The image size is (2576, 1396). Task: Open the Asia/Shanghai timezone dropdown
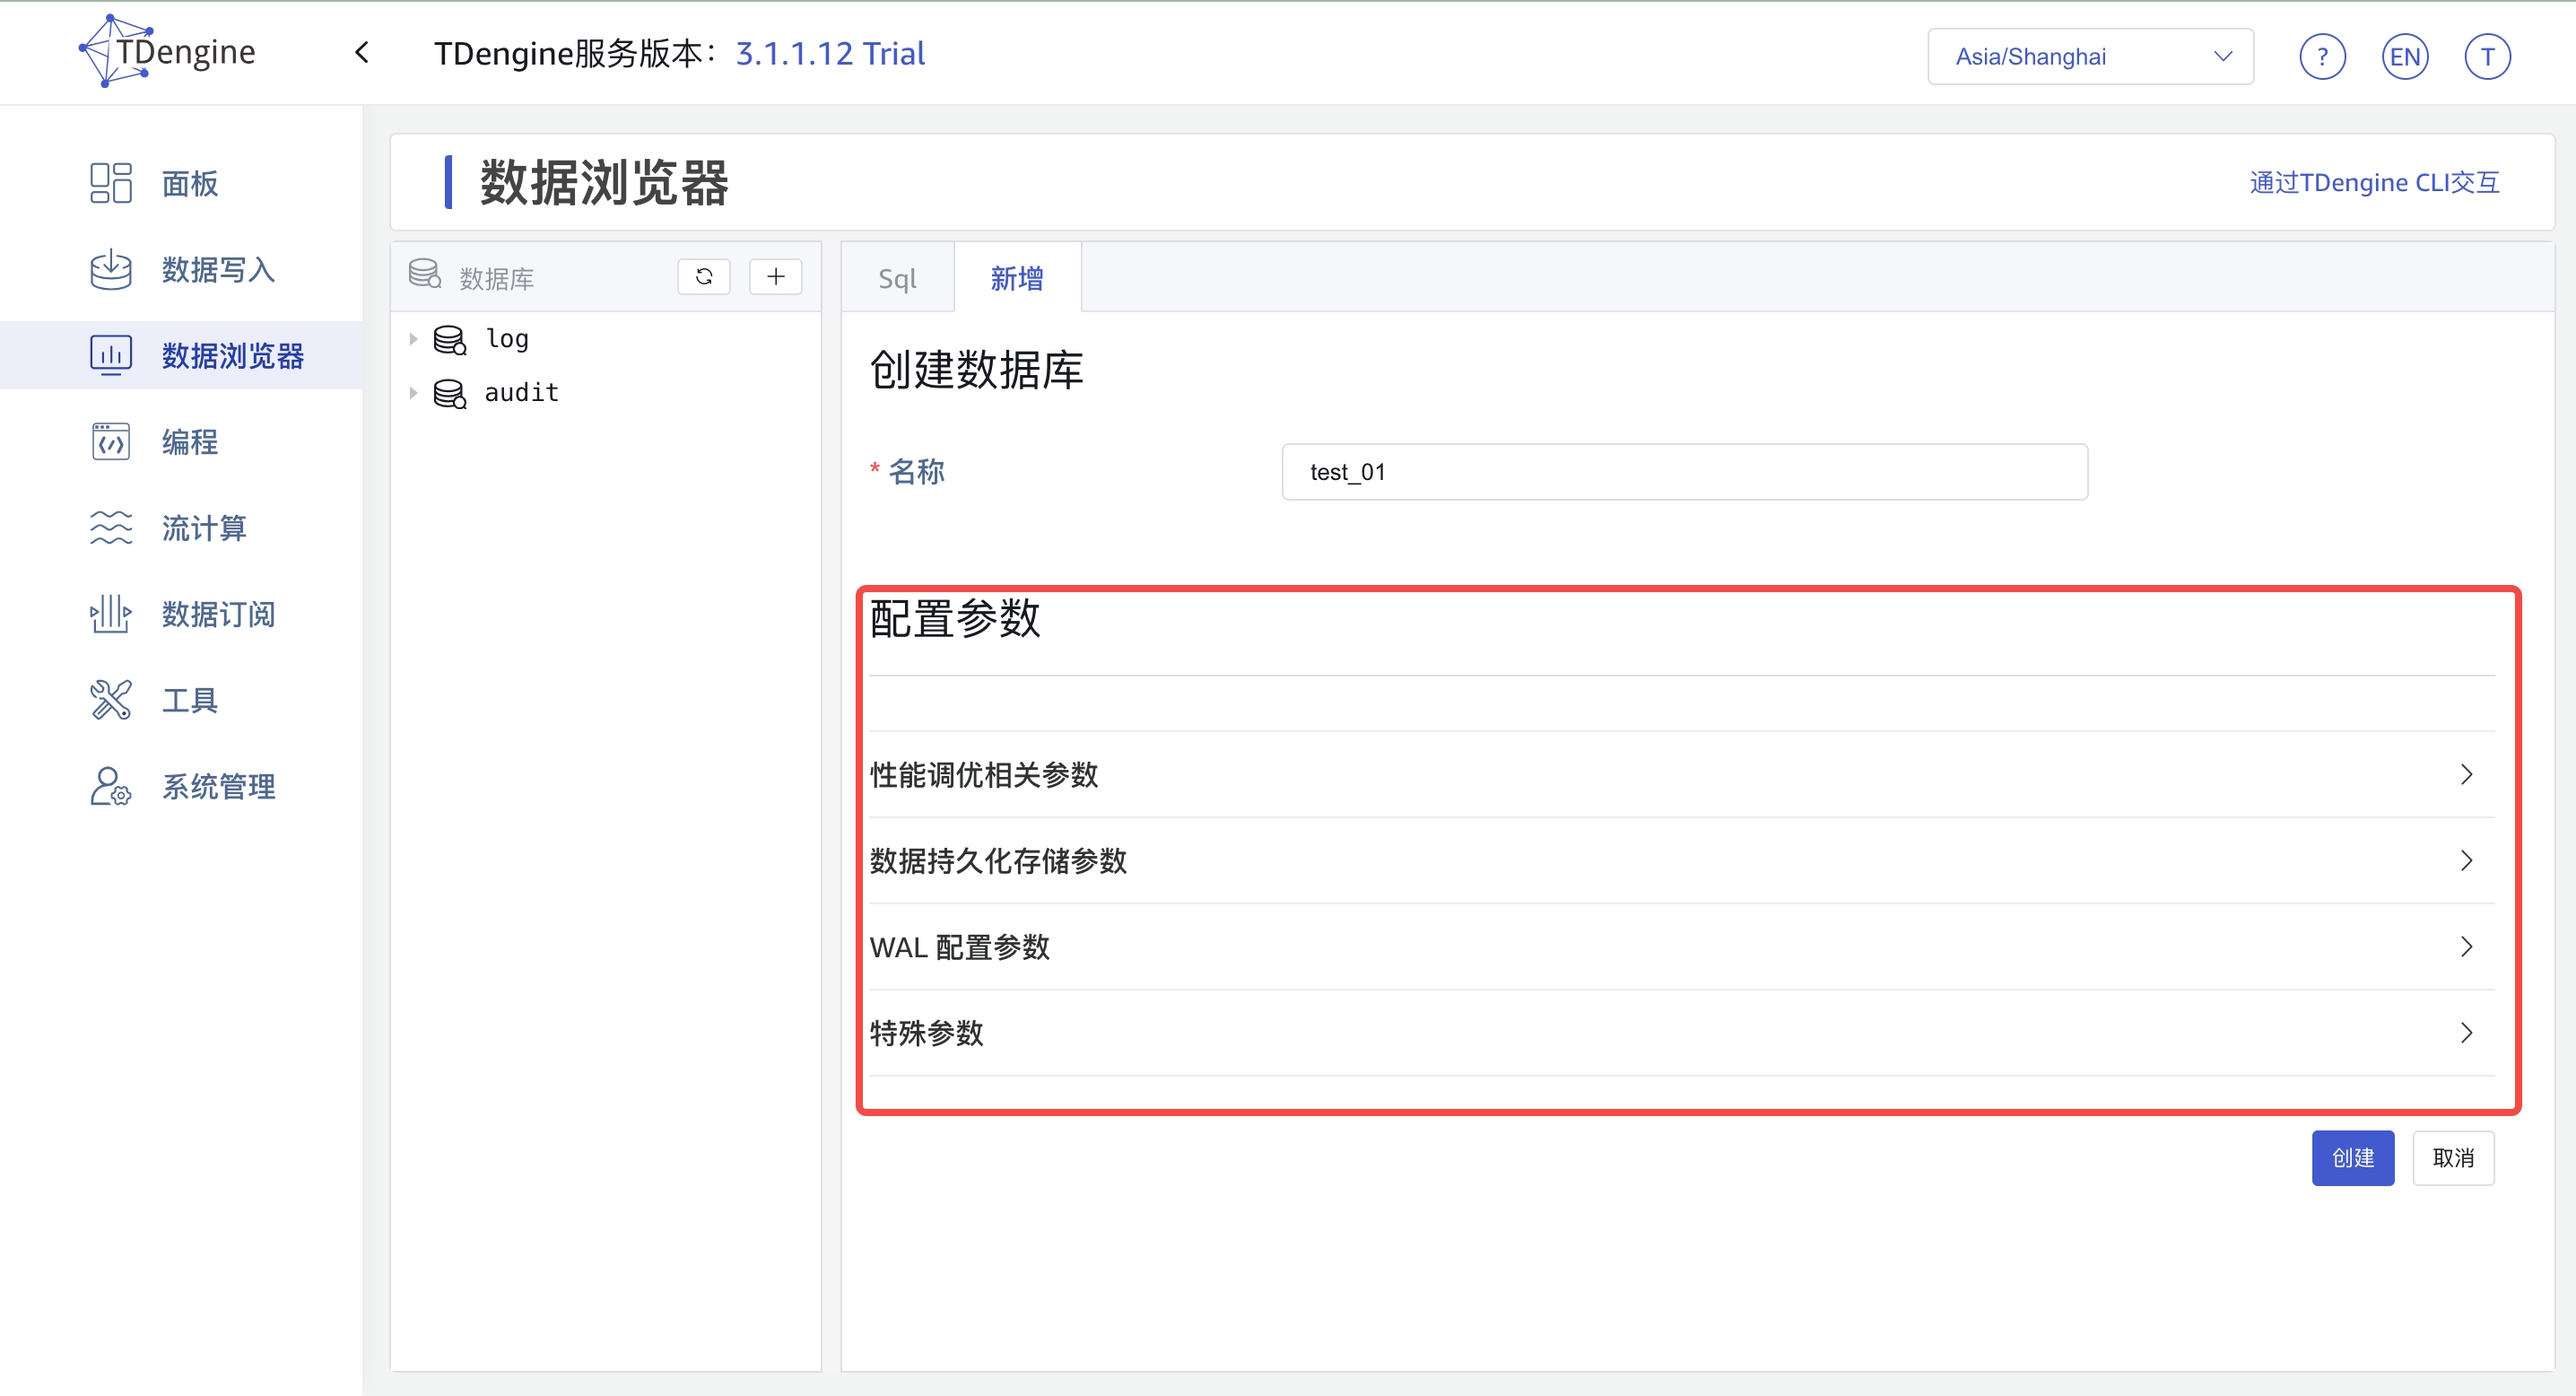[2090, 57]
